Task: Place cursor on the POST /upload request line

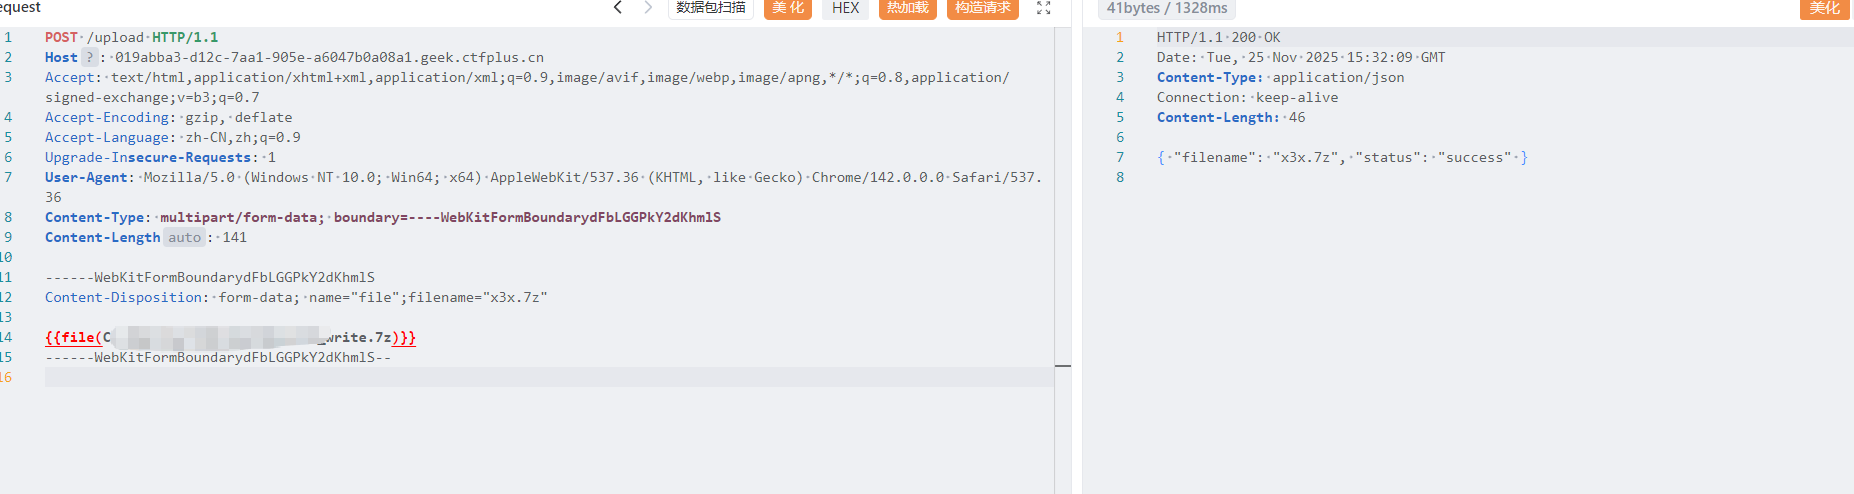Action: 131,37
